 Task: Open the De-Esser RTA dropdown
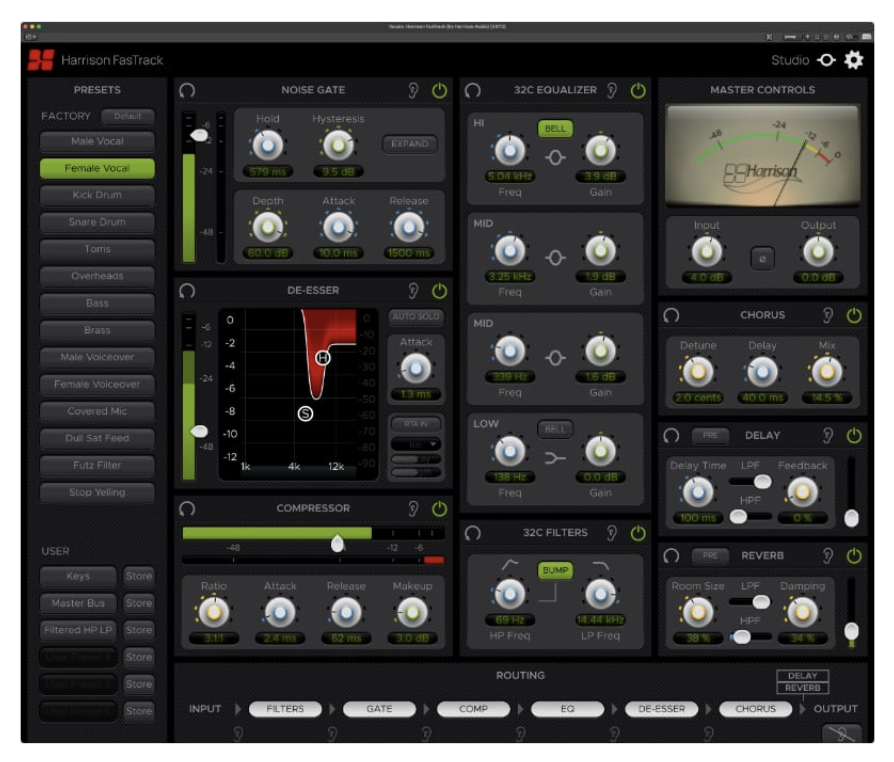point(416,444)
